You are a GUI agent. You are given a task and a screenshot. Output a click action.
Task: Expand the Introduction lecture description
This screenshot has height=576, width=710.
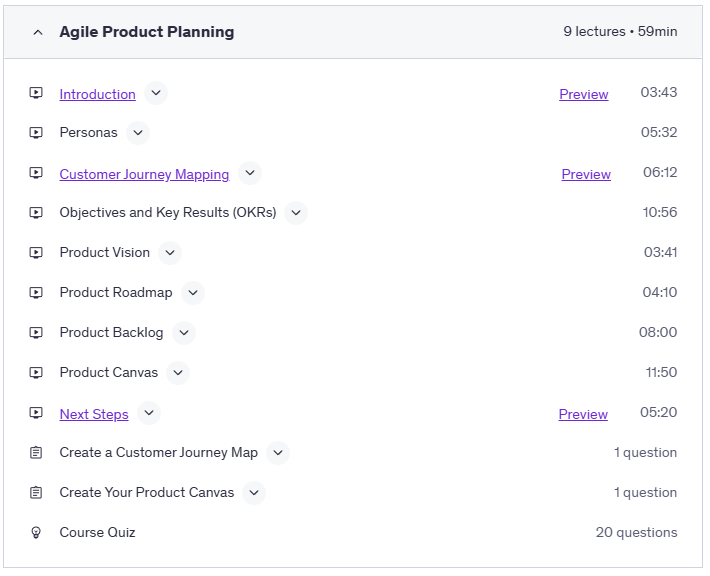[155, 94]
